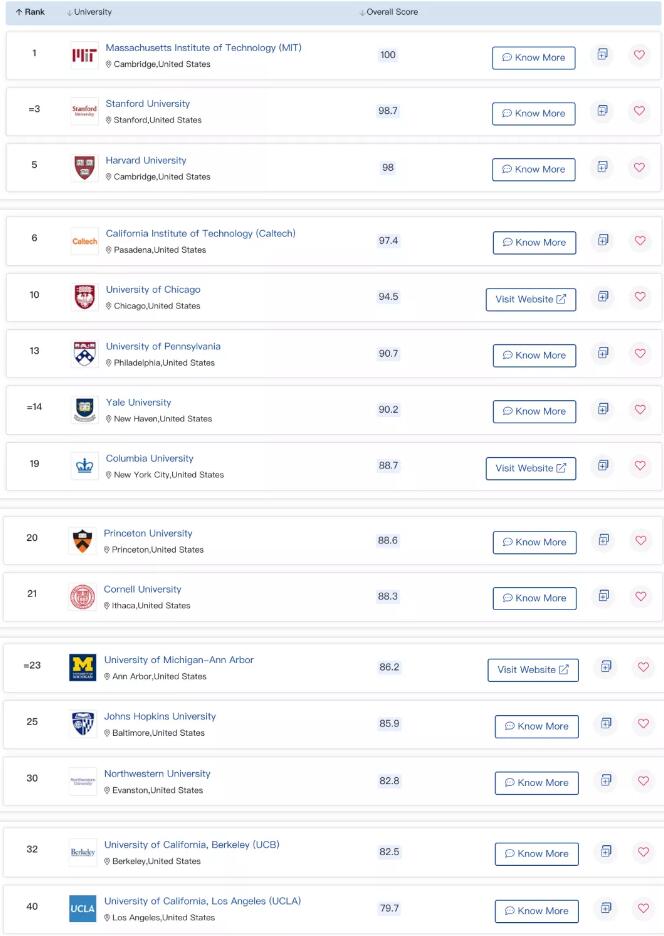664x936 pixels.
Task: Click the compare icon for Johns Hopkins University
Action: point(605,724)
